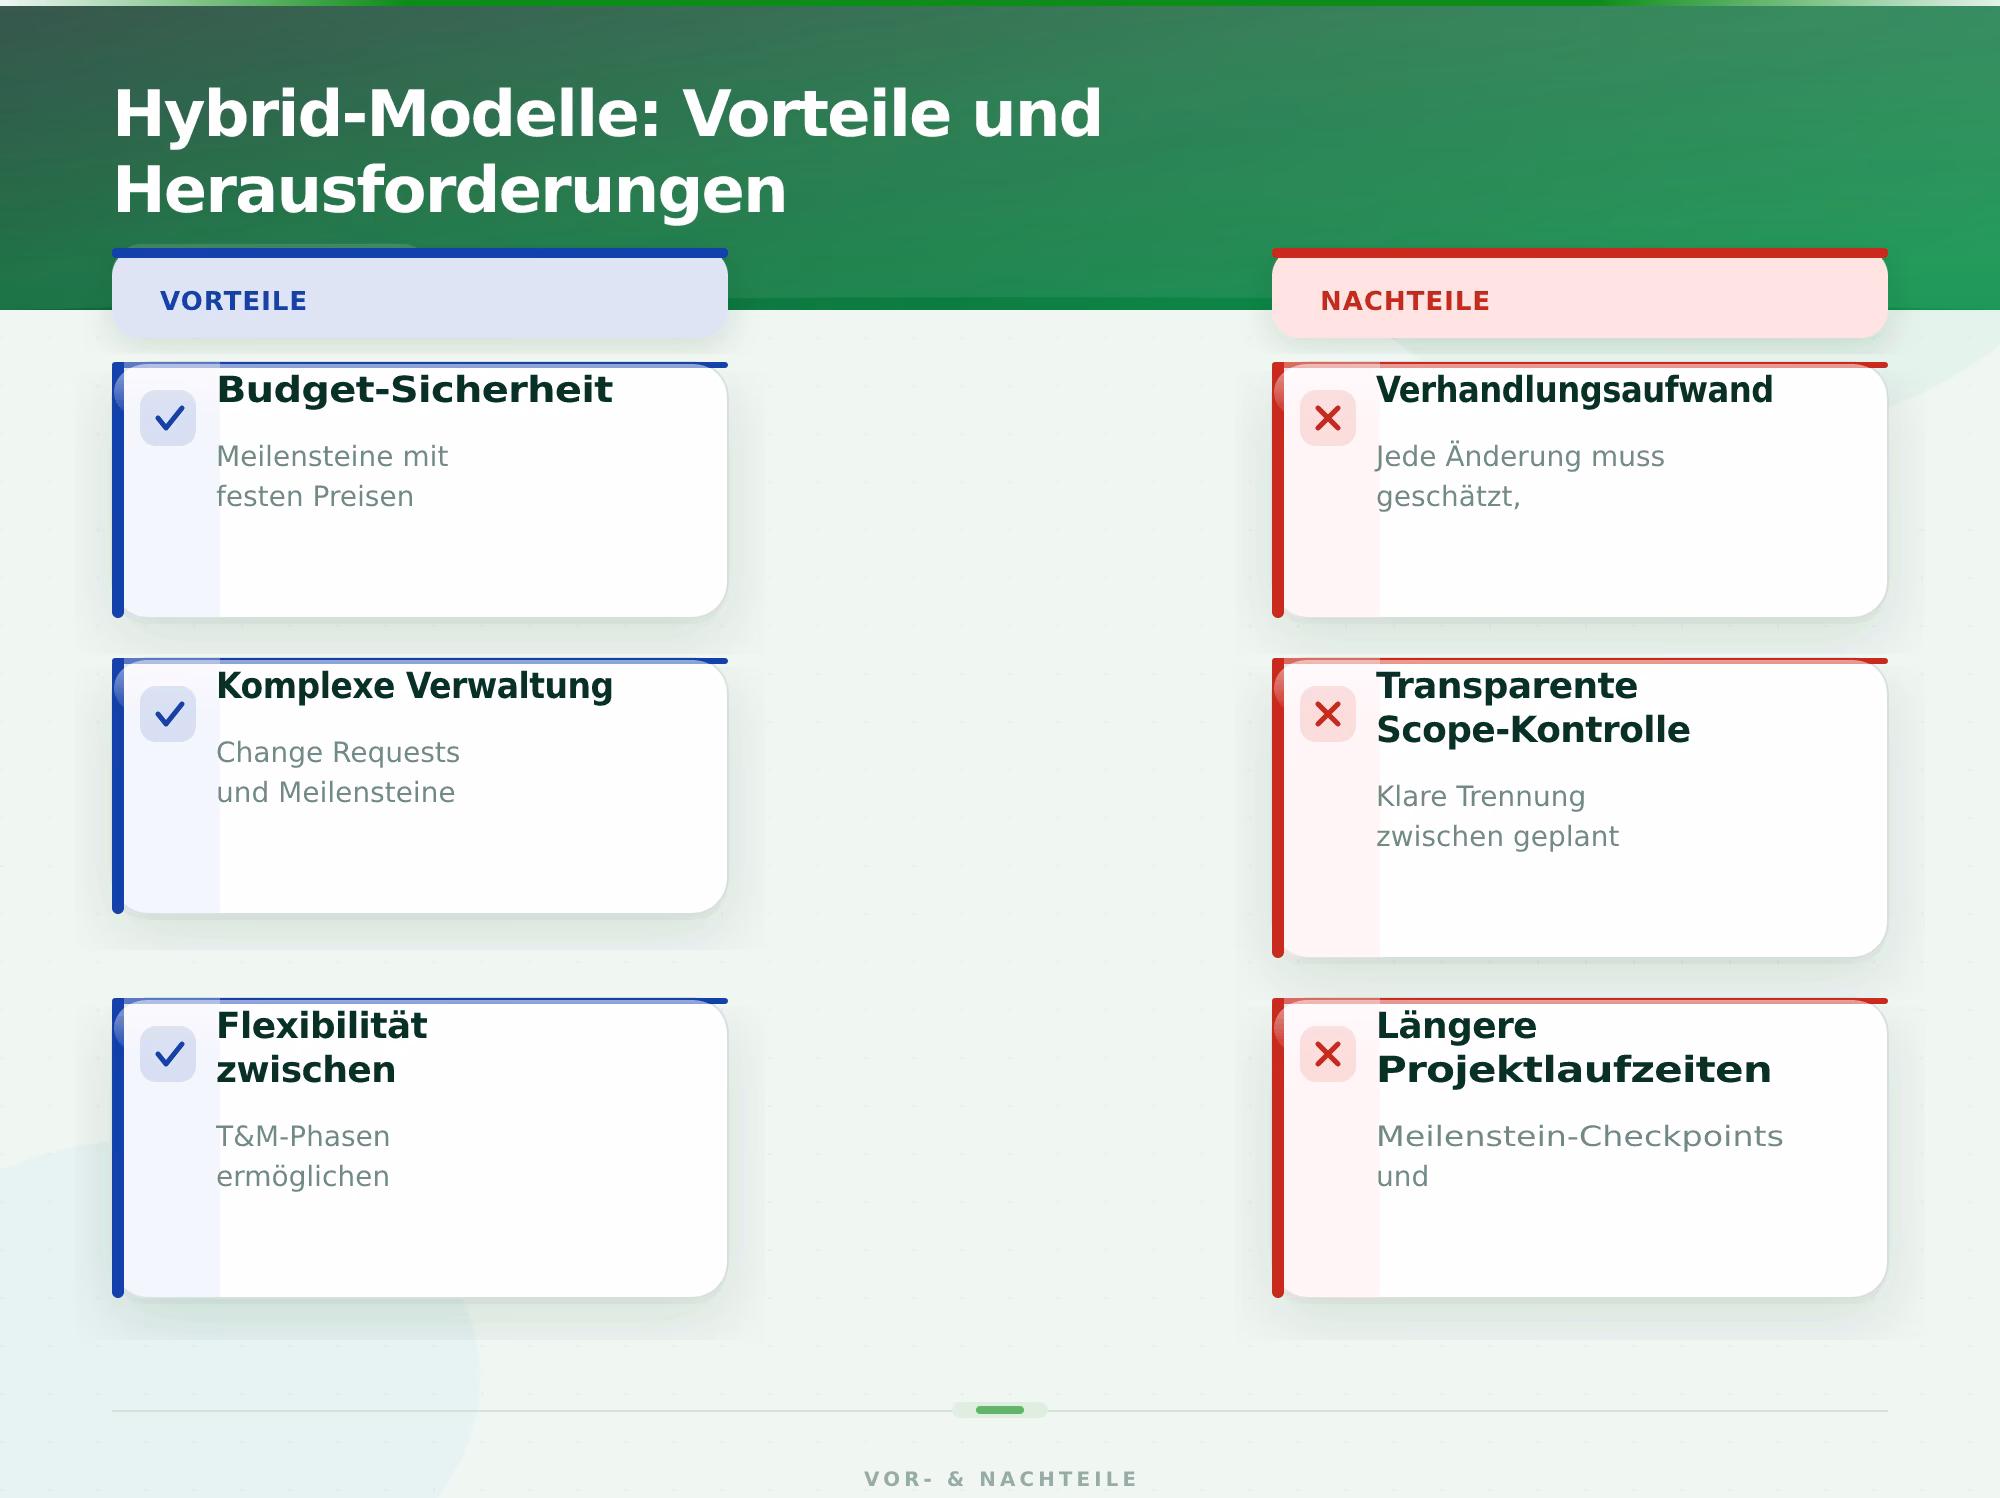Screen dimensions: 2000x1498
Task: Click the checkmark icon beside Flexibilität zwischen
Action: tap(168, 1054)
